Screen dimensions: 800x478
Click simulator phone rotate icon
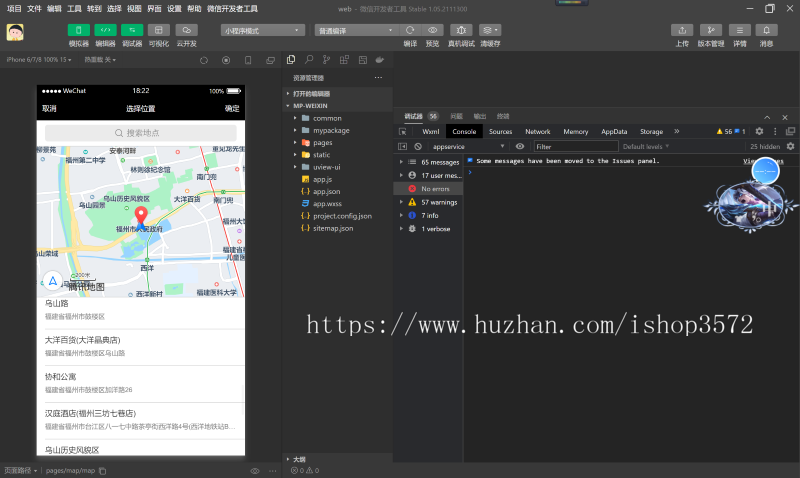[x=248, y=60]
